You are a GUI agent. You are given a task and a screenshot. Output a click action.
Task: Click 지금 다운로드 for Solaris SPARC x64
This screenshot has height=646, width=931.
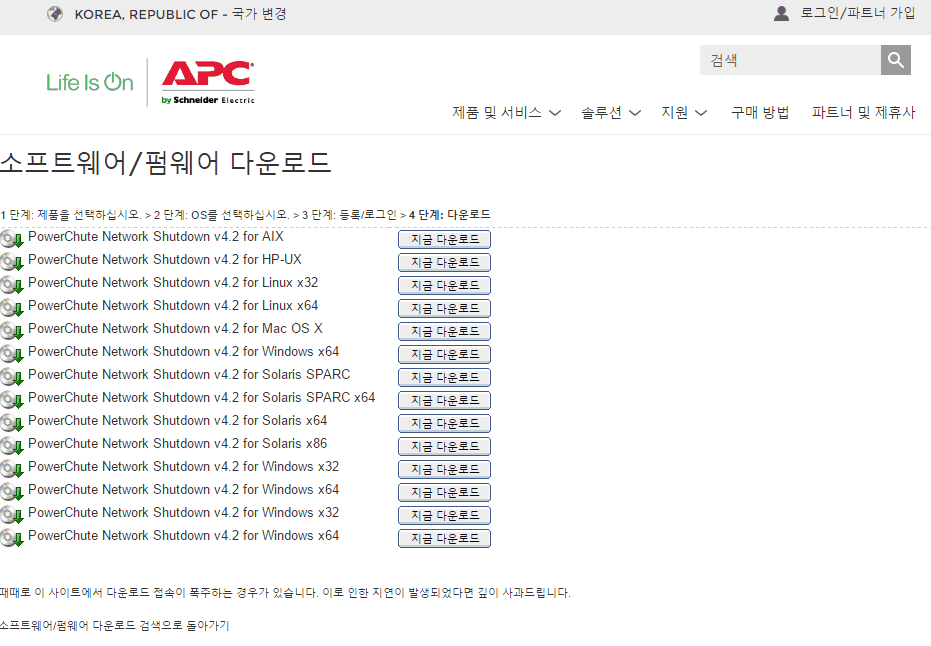click(x=444, y=401)
